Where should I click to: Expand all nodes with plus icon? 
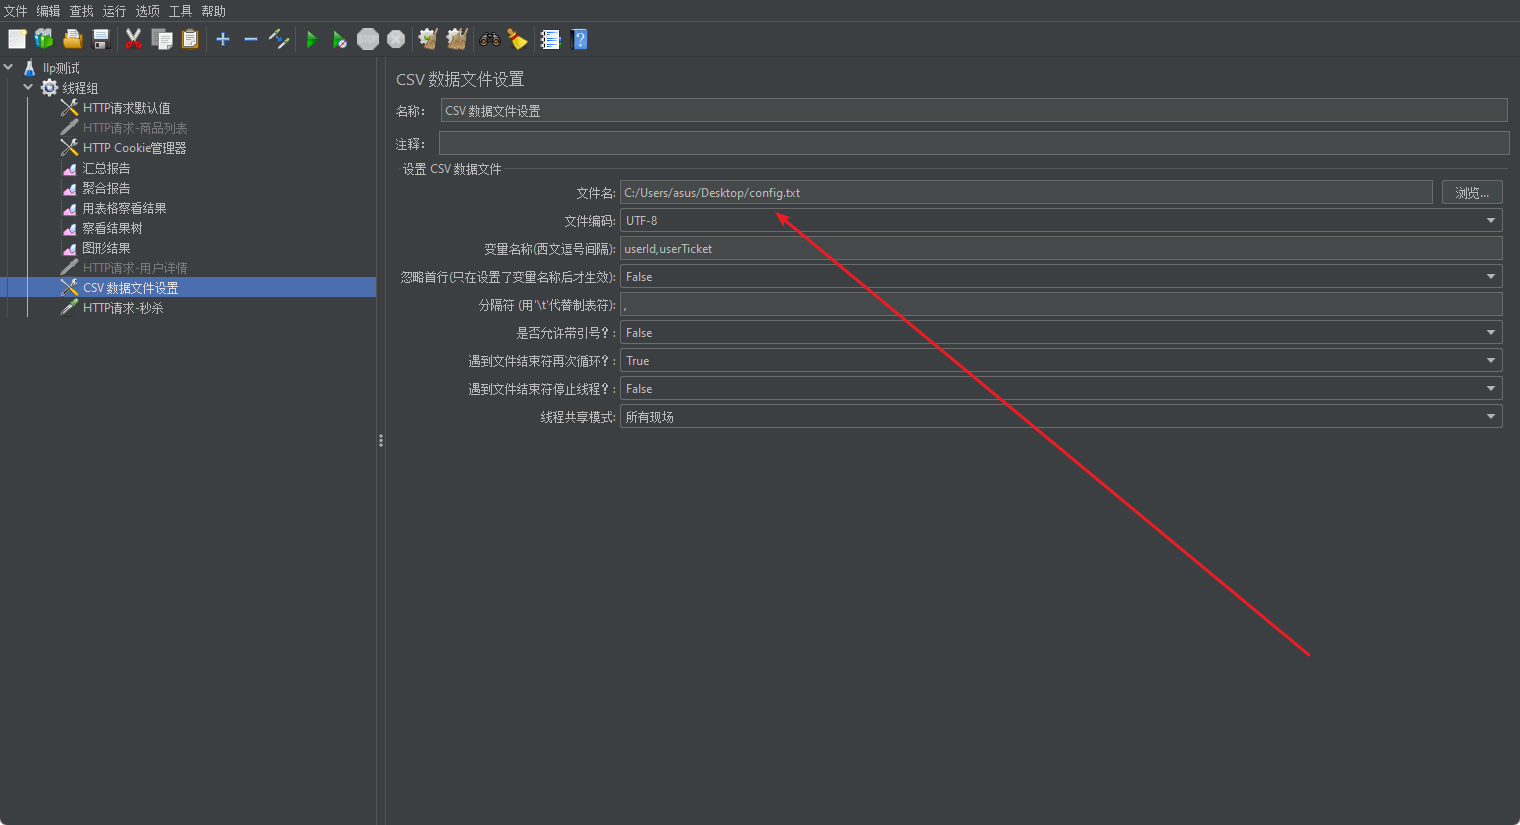coord(223,39)
